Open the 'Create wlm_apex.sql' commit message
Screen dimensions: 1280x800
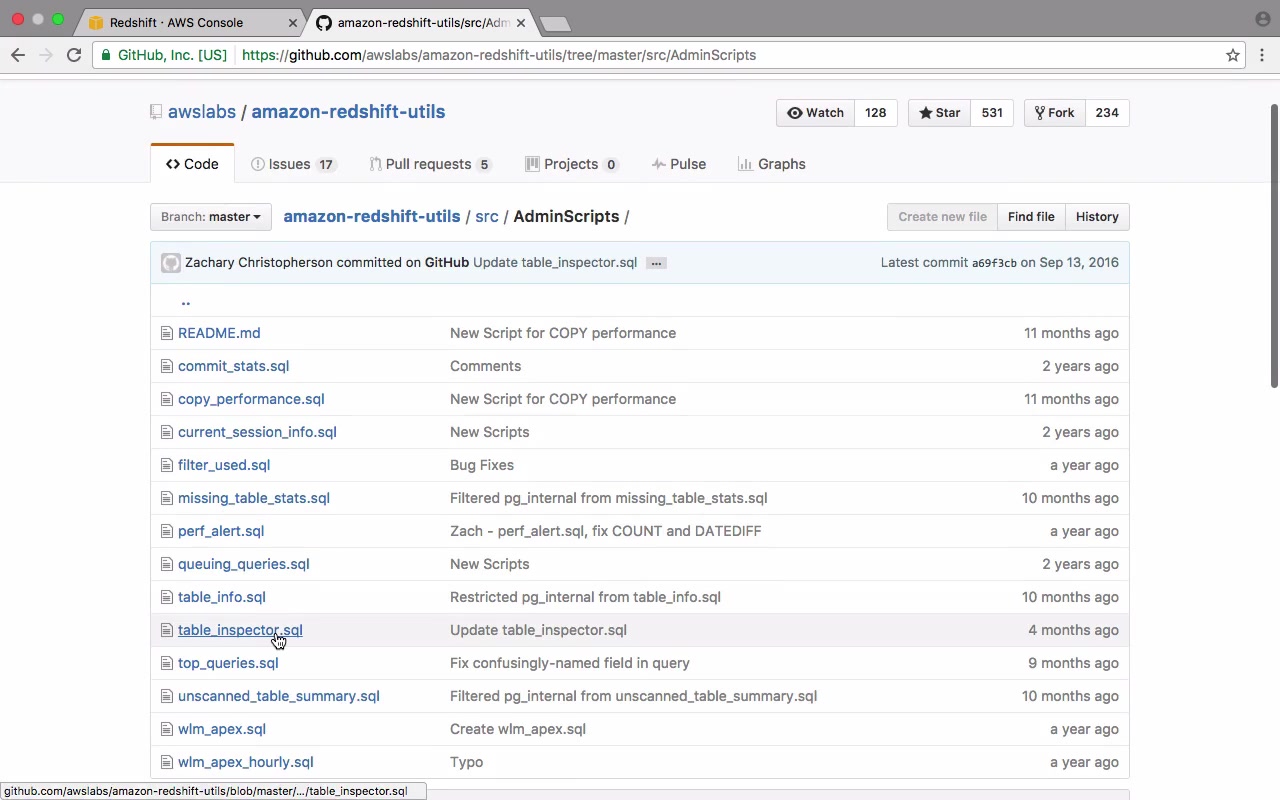pos(518,729)
